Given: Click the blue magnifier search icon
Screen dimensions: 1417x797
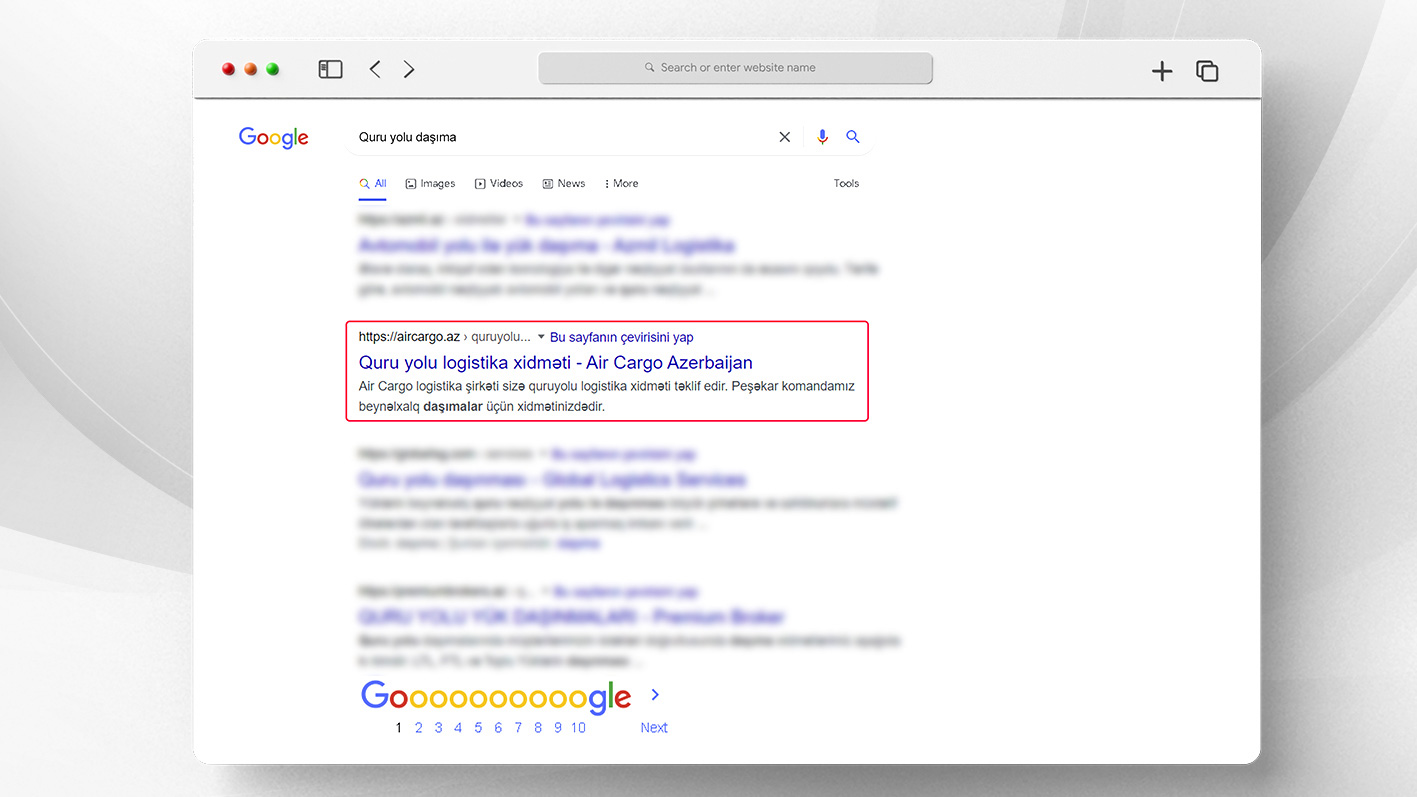Looking at the screenshot, I should click(853, 137).
